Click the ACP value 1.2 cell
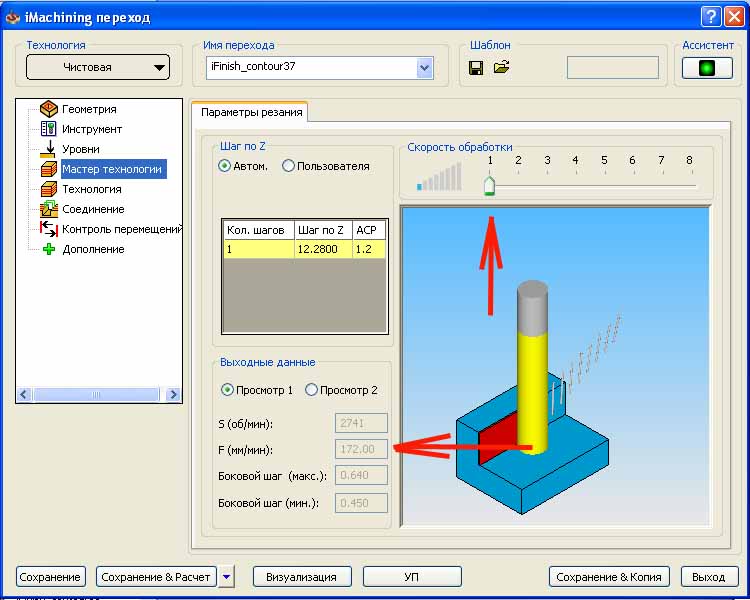The width and height of the screenshot is (750, 600). [369, 249]
